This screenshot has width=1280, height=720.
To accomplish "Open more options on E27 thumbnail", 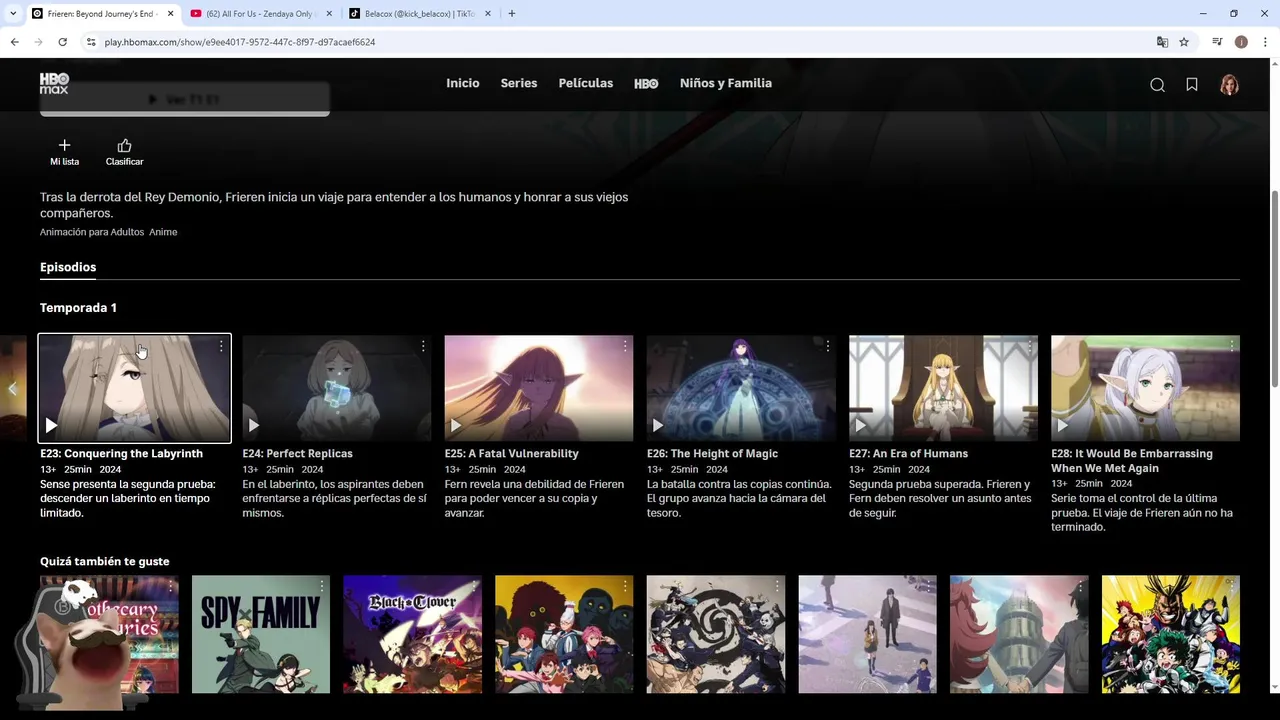I will pyautogui.click(x=1029, y=346).
